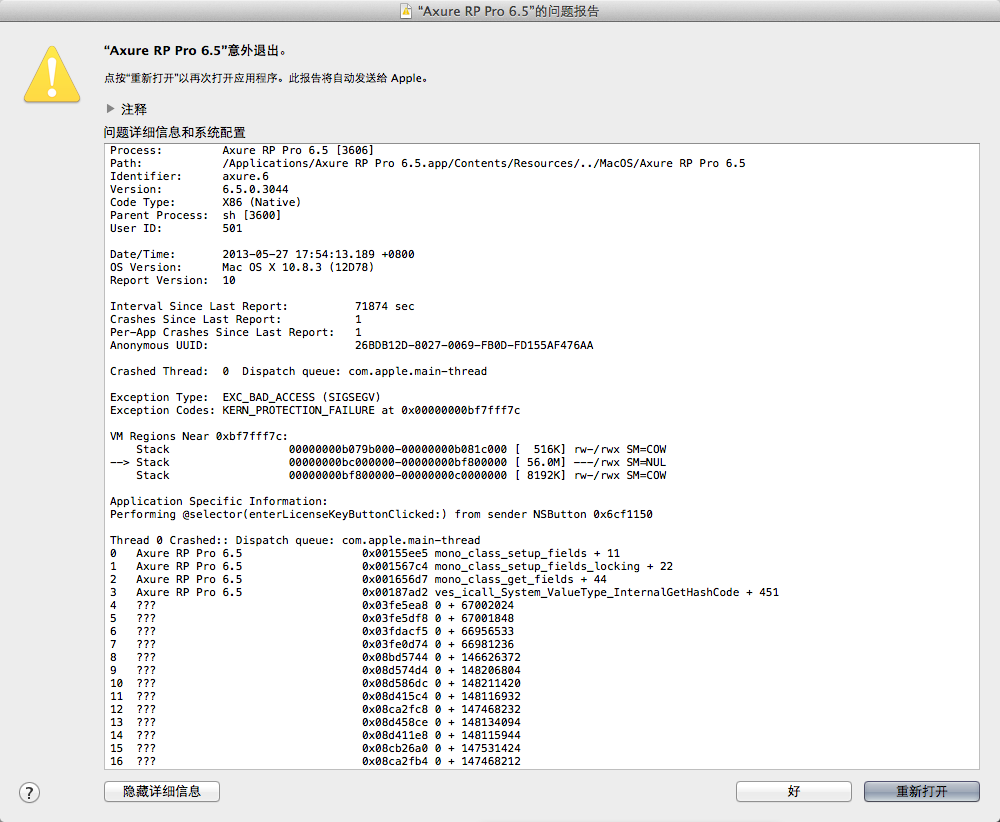Click the 'Thread 0 Crashed::' header line
Viewport: 1000px width, 822px height.
pyautogui.click(x=295, y=541)
